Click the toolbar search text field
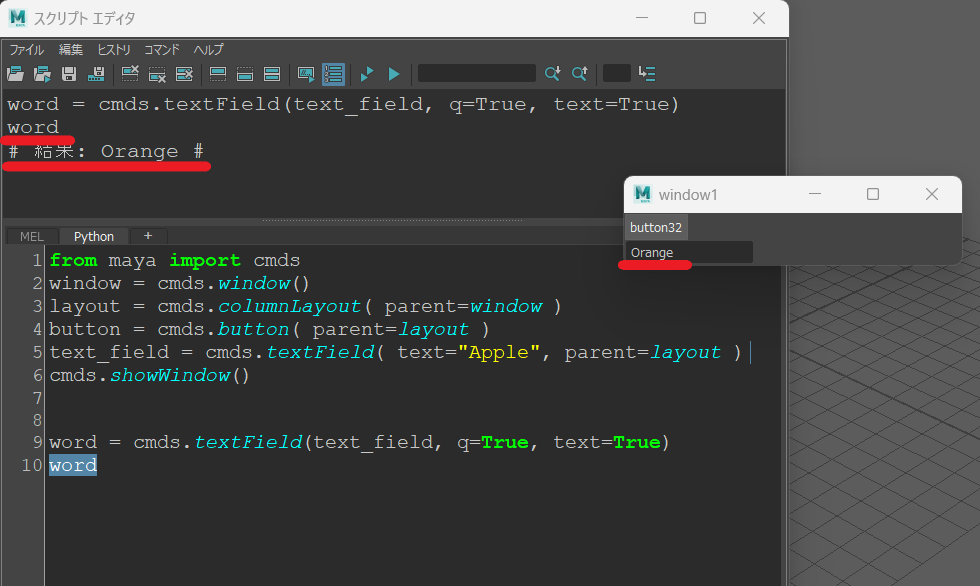Screen dimensions: 980x586 476,73
